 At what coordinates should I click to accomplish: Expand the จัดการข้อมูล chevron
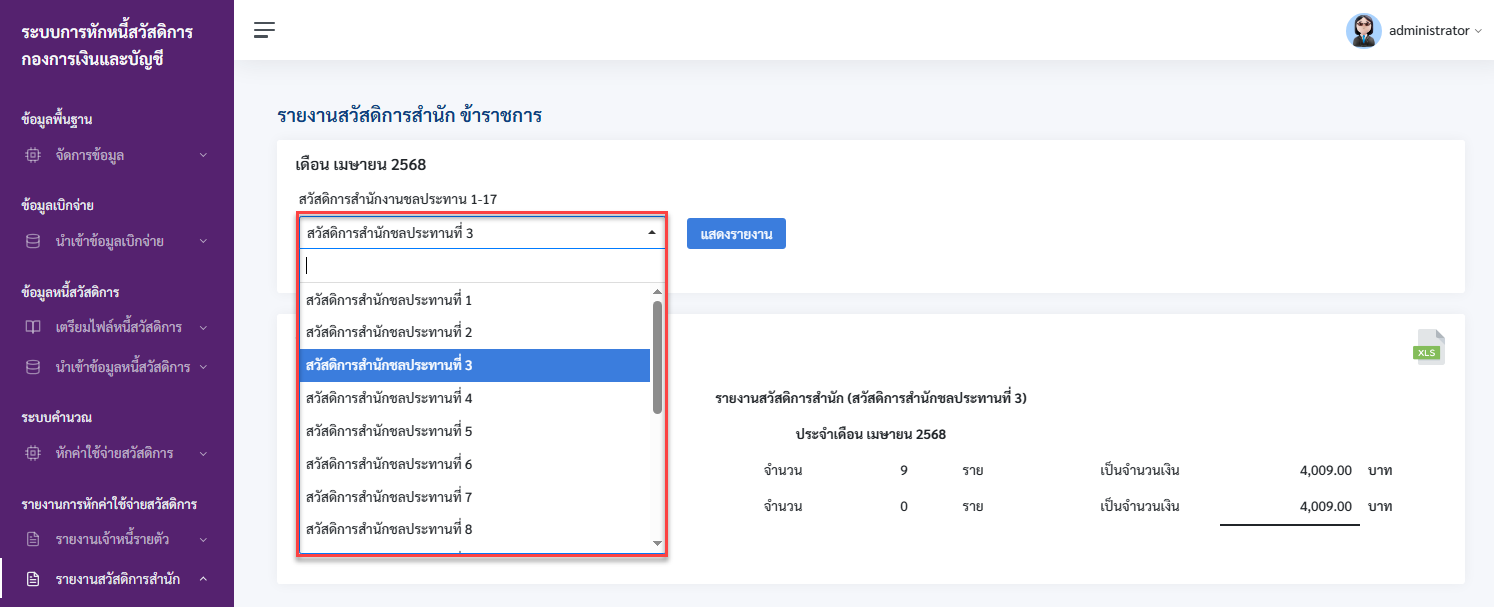pos(203,155)
